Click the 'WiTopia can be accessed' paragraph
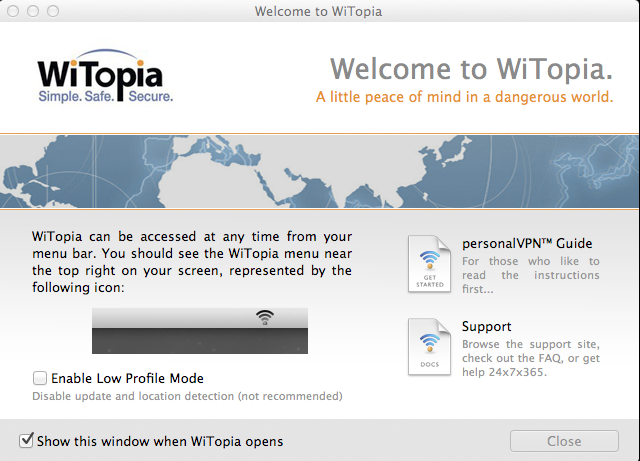The image size is (640, 461). click(192, 262)
